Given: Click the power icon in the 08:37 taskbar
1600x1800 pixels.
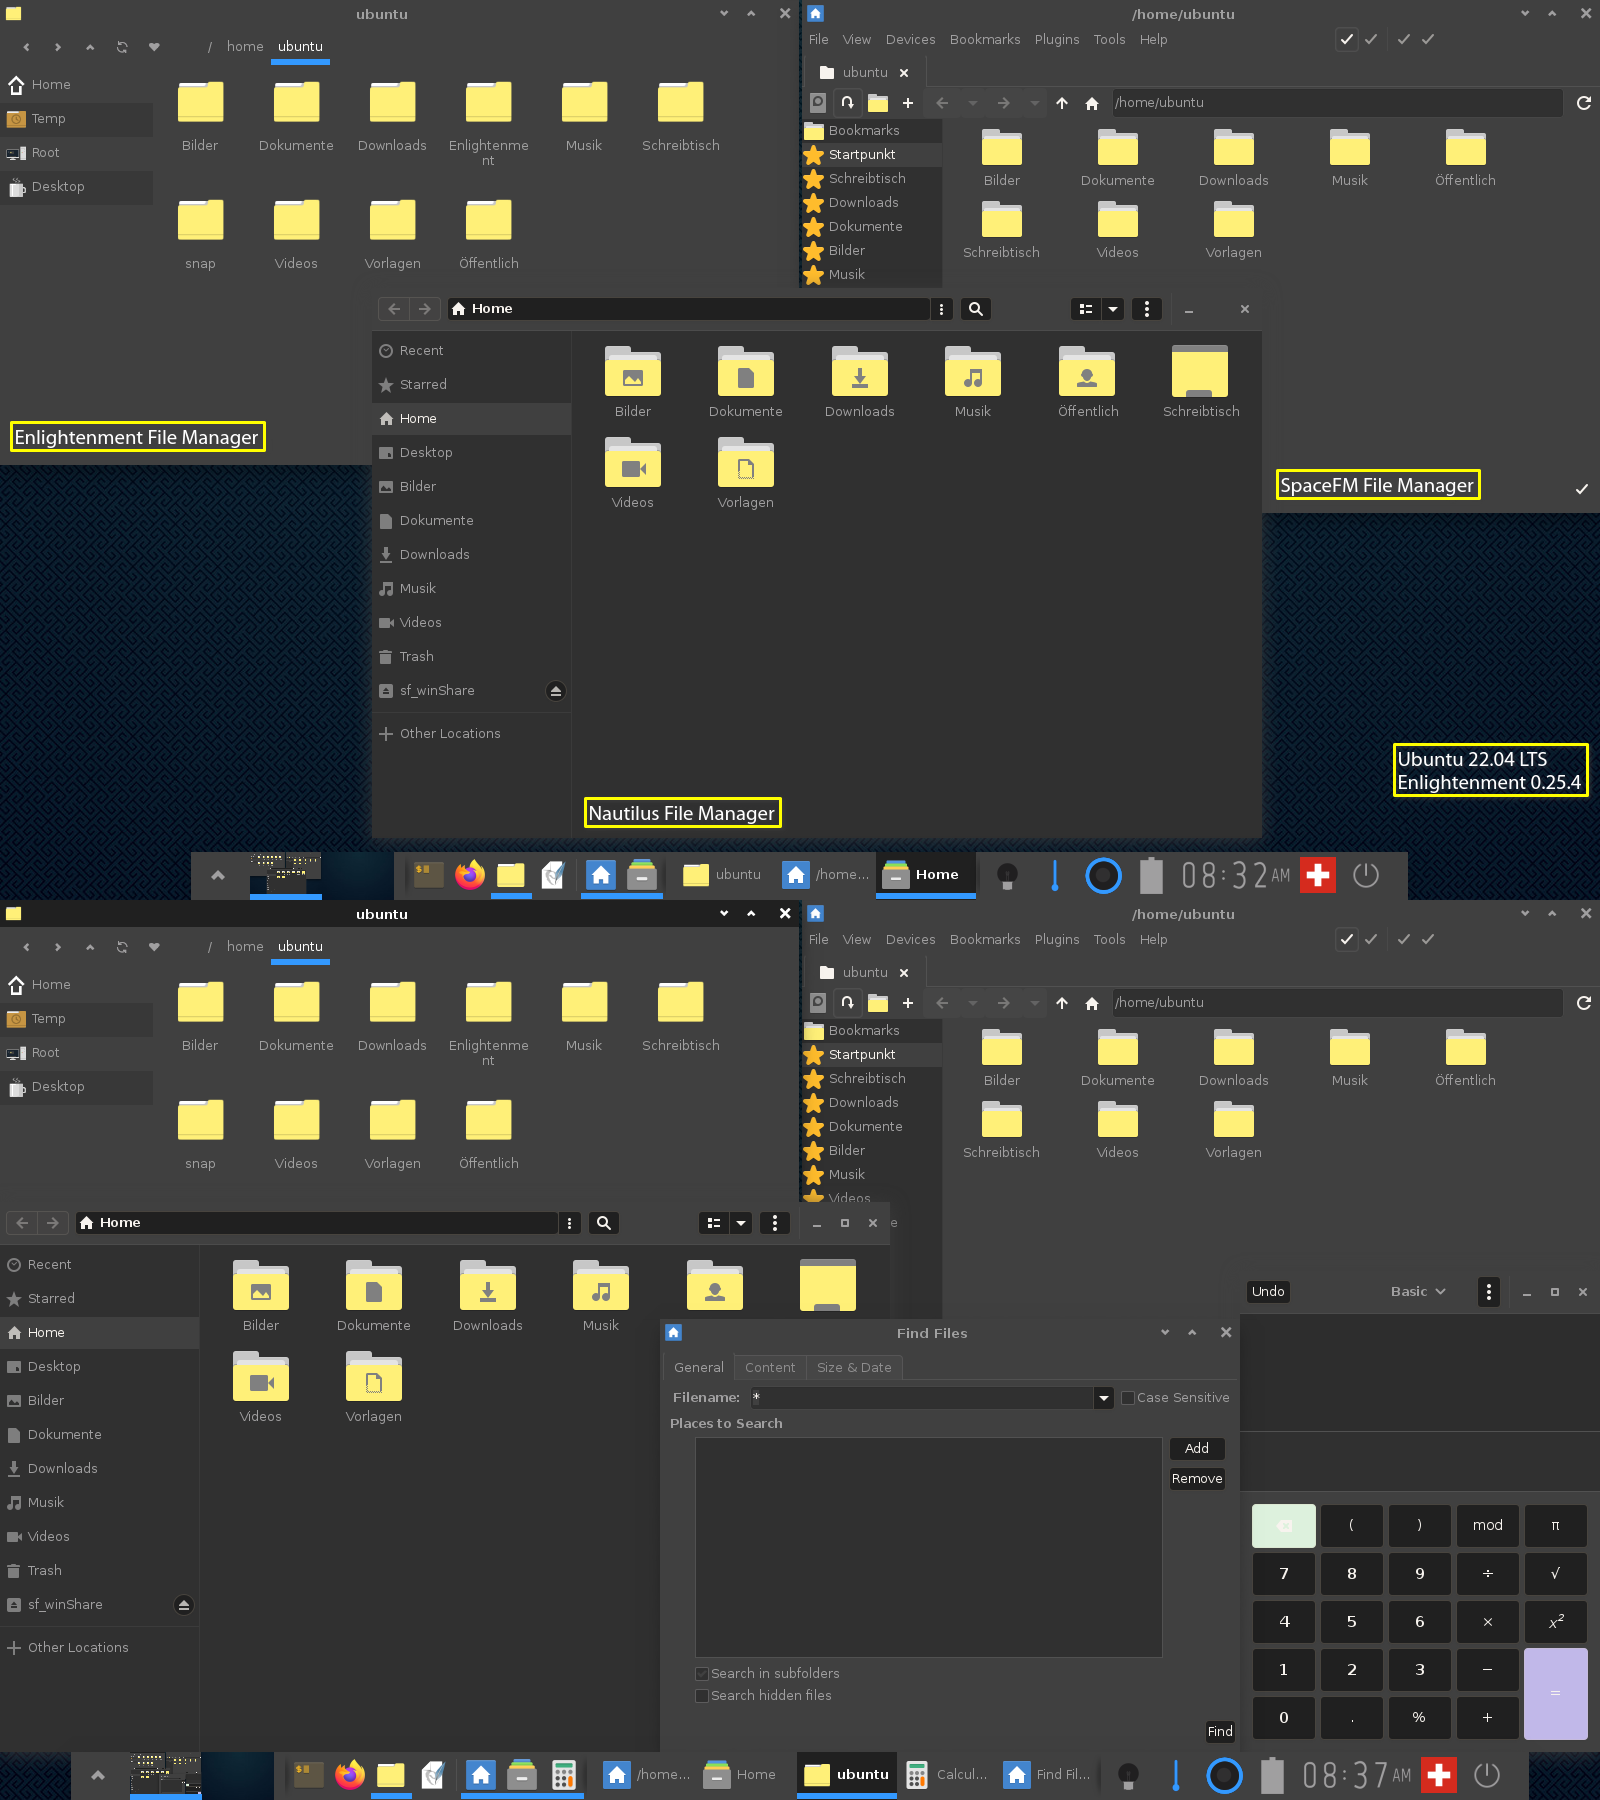Looking at the screenshot, I should [x=1487, y=1775].
